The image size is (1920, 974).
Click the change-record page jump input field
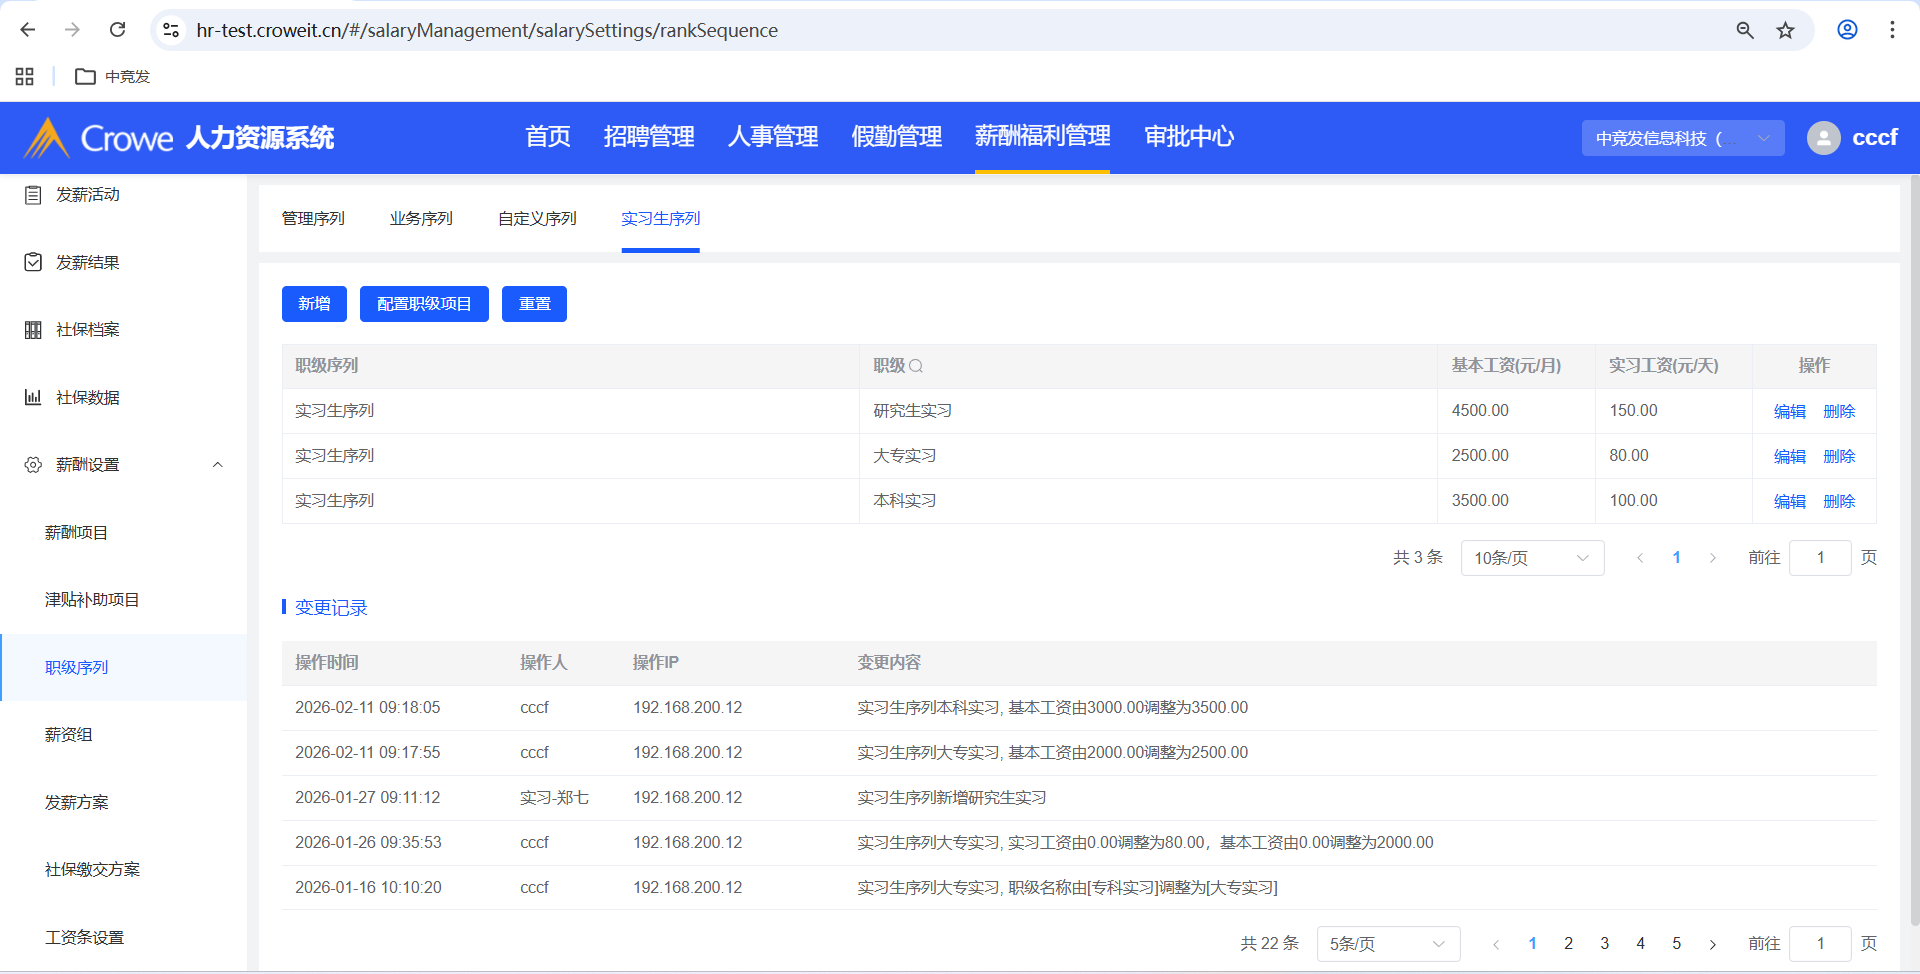(x=1819, y=944)
